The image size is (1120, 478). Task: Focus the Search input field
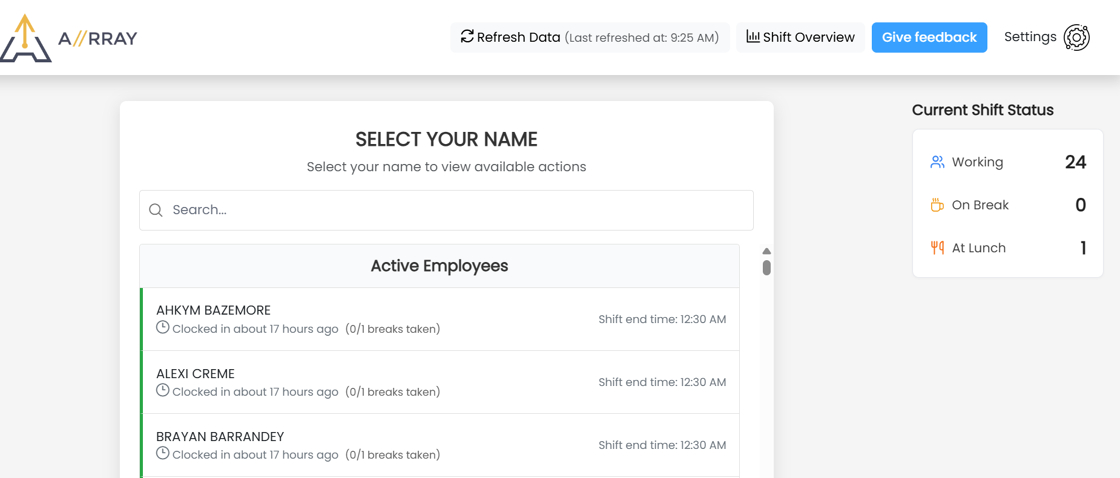point(446,210)
